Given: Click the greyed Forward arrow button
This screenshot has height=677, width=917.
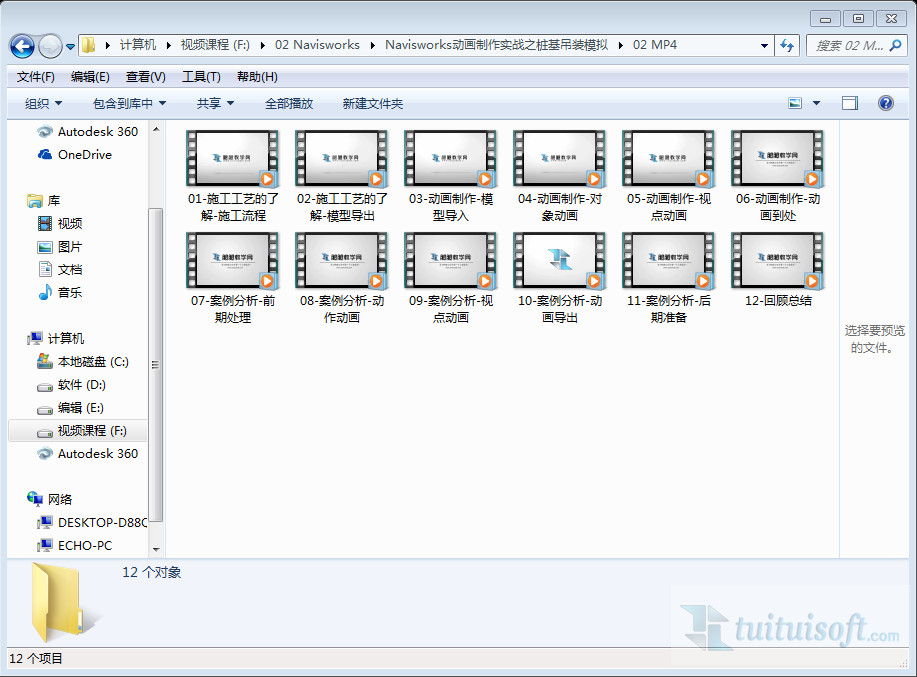Looking at the screenshot, I should (50, 46).
